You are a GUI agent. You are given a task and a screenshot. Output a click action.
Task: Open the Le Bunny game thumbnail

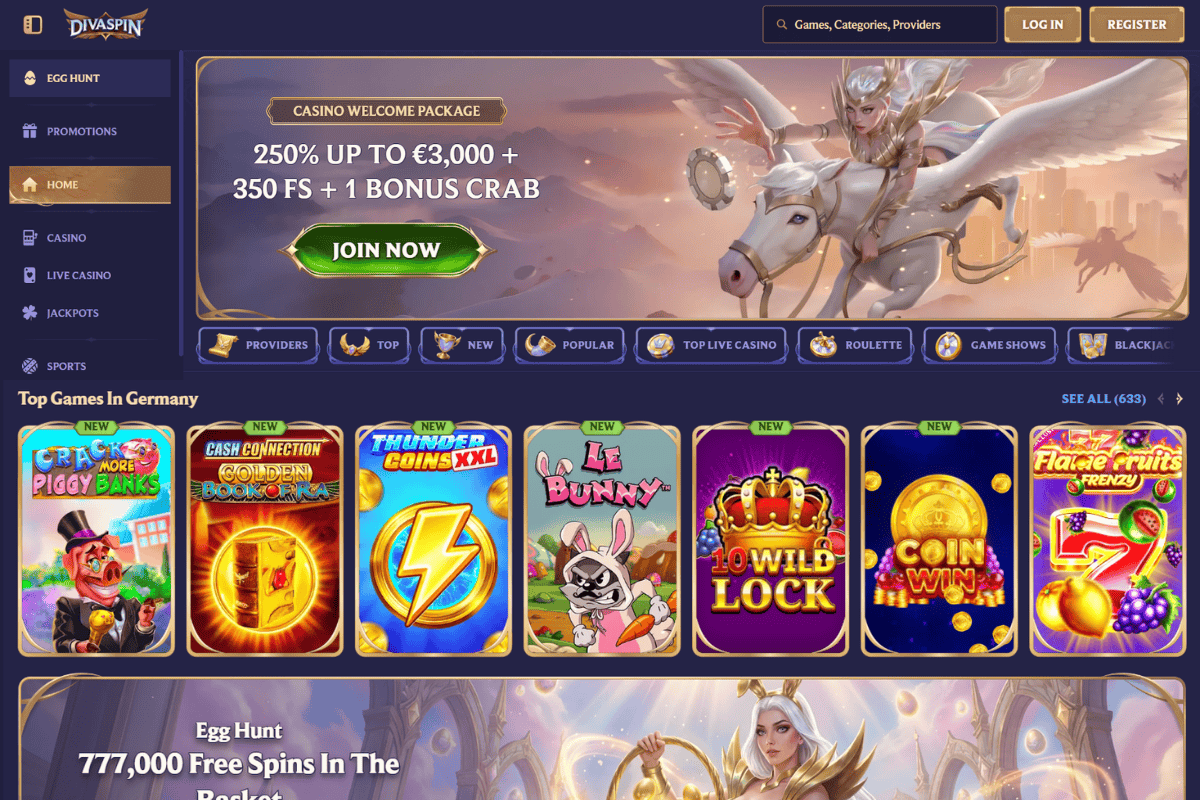tap(602, 541)
